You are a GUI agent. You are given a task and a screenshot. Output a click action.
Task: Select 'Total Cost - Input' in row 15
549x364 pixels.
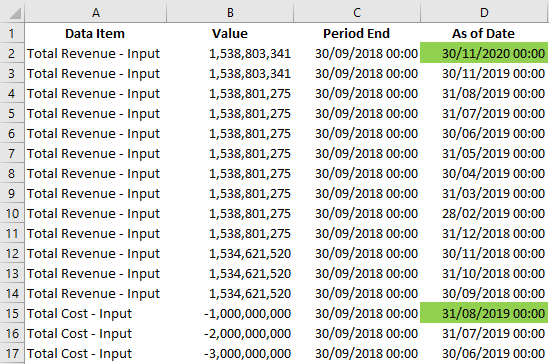click(x=95, y=313)
